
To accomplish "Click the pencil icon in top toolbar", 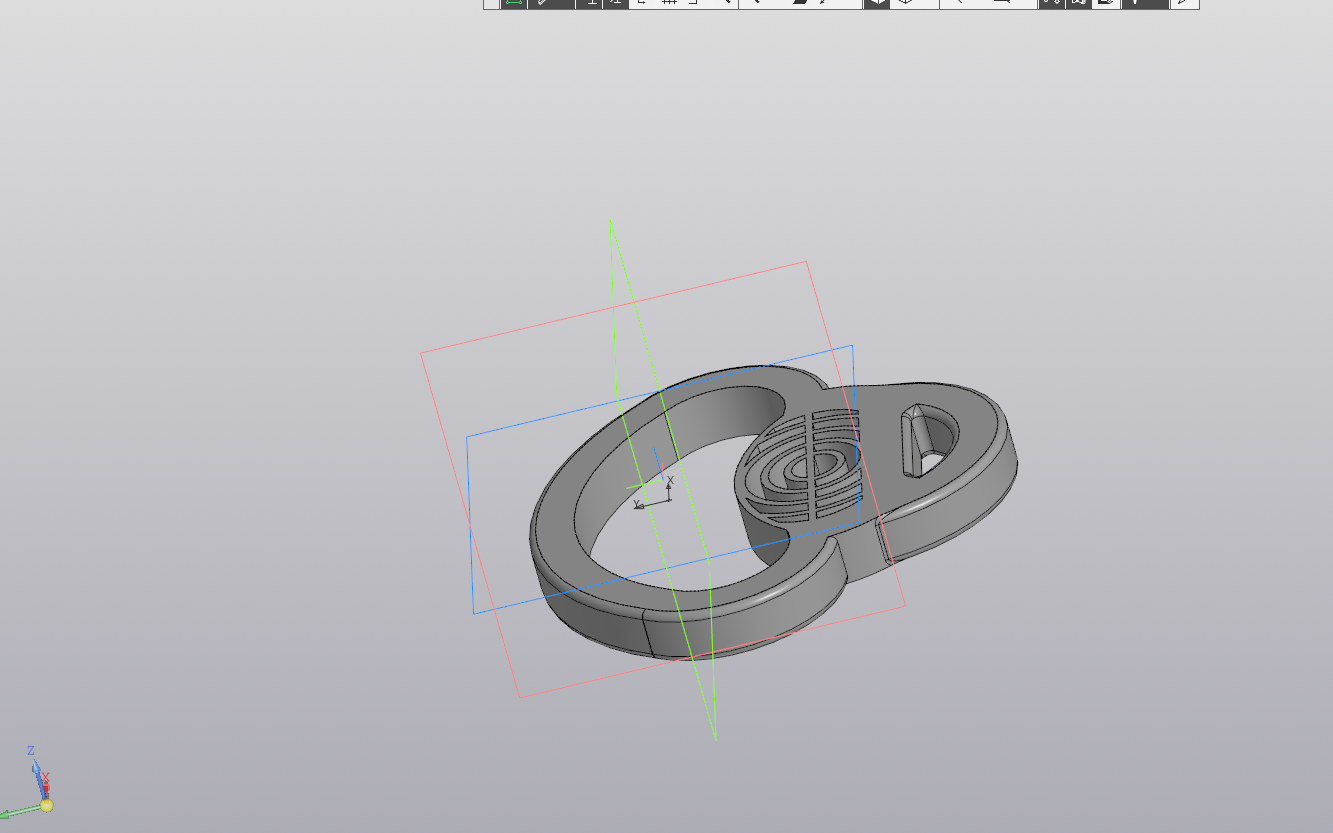I will 542,3.
